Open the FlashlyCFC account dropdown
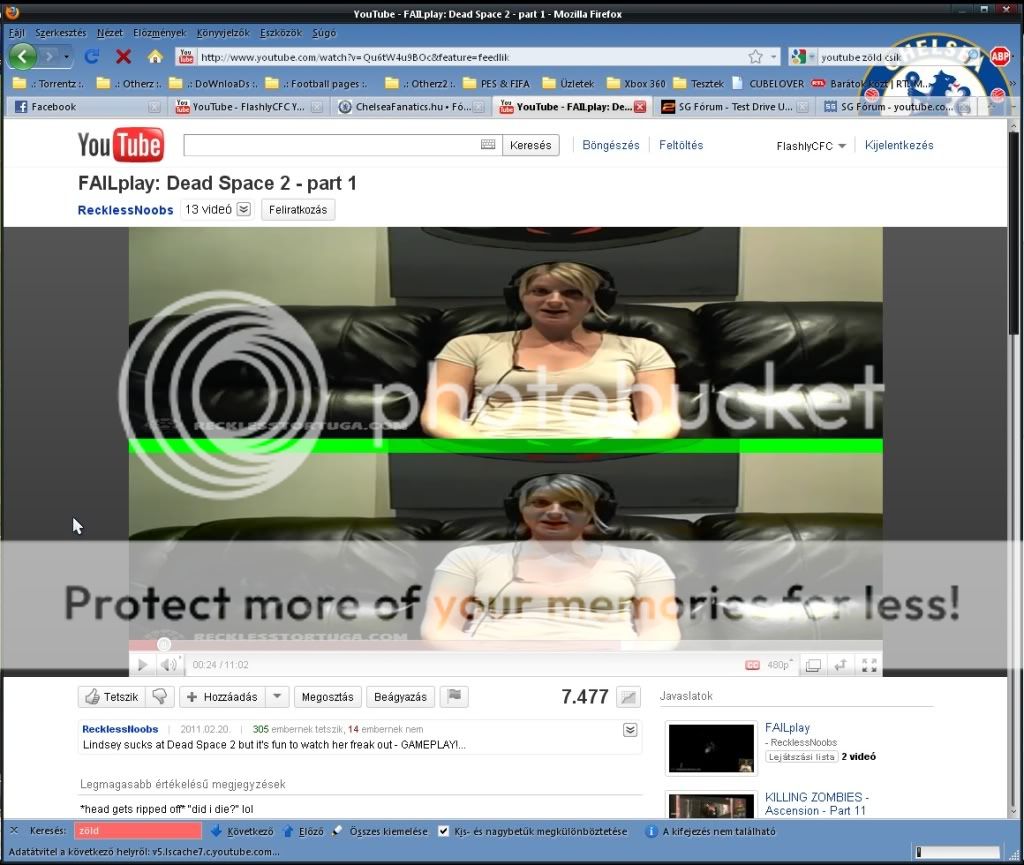The image size is (1024, 865). tap(811, 146)
